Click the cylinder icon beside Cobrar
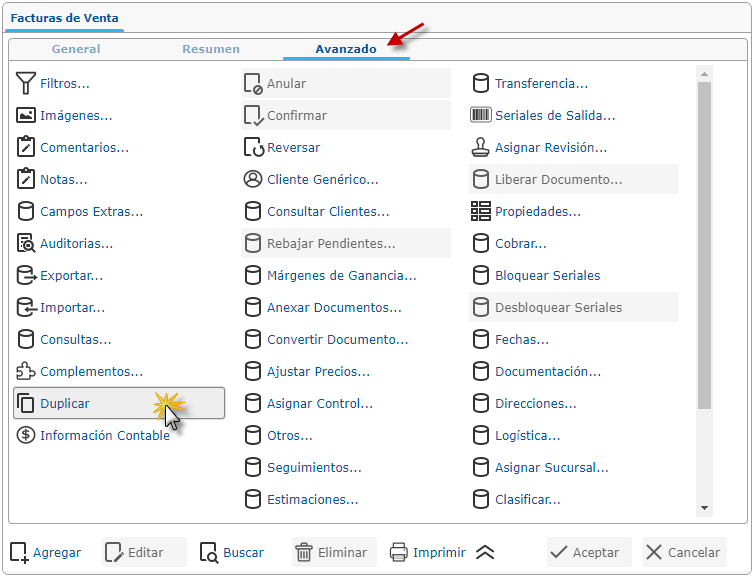This screenshot has width=755, height=577. (481, 243)
